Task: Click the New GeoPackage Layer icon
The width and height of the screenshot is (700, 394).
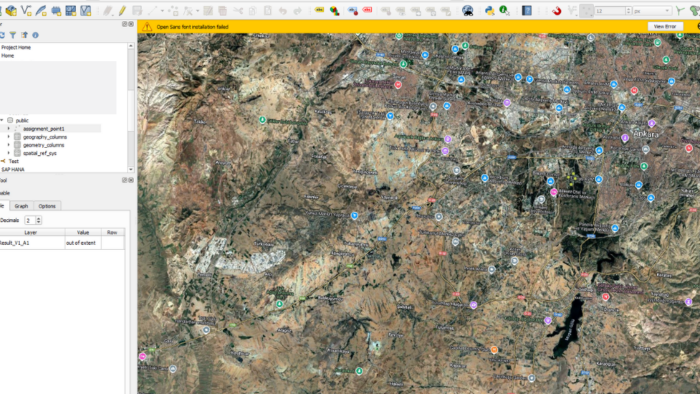Action: 11,10
